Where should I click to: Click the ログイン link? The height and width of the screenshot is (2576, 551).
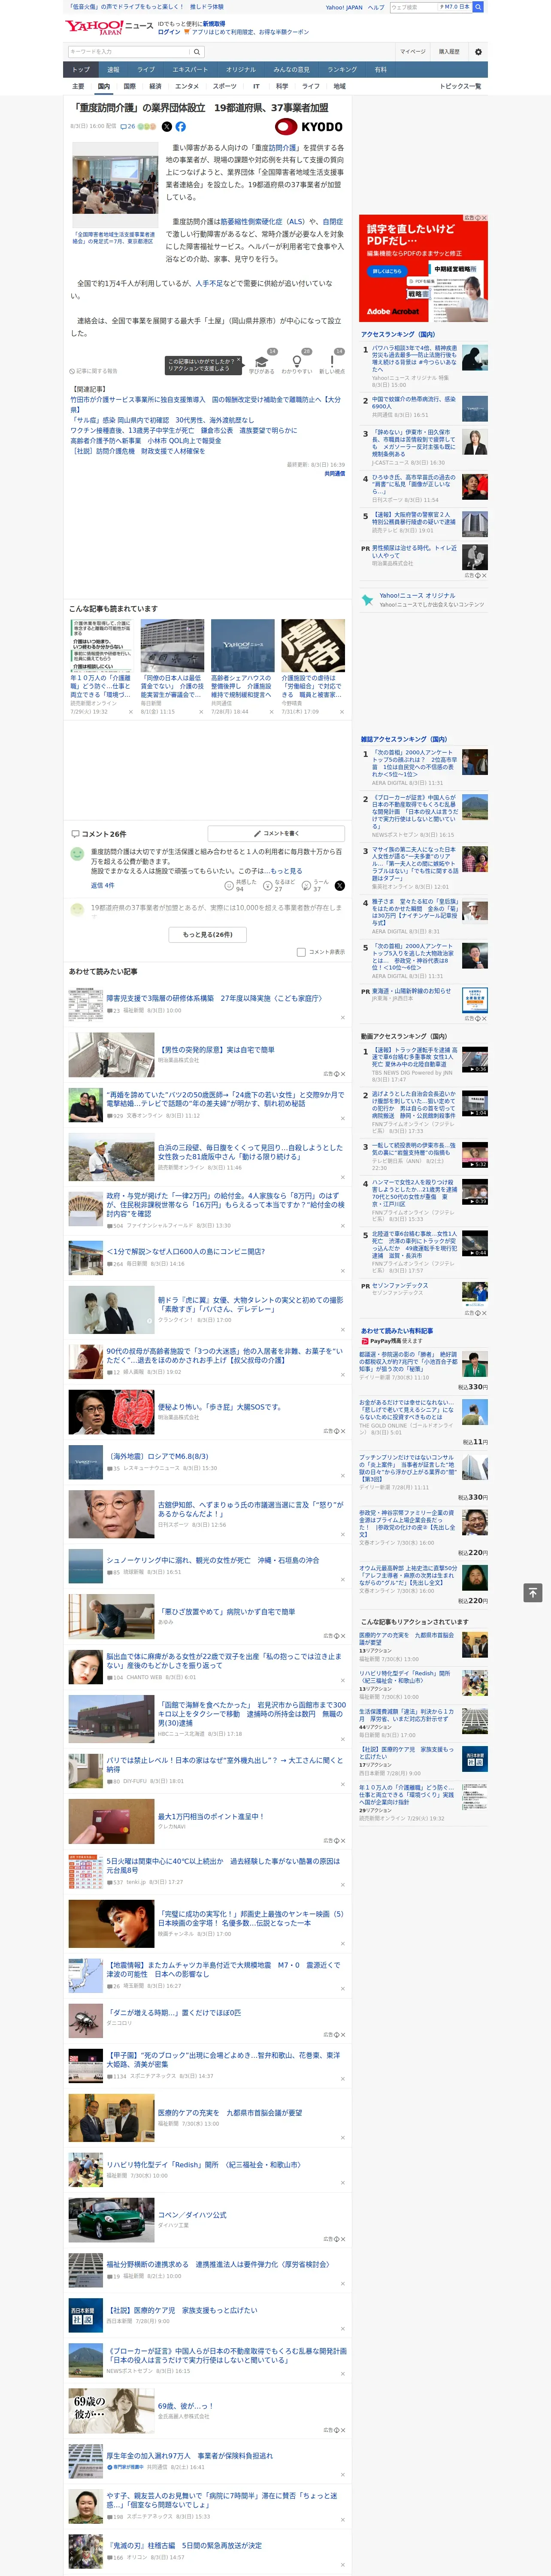point(169,32)
